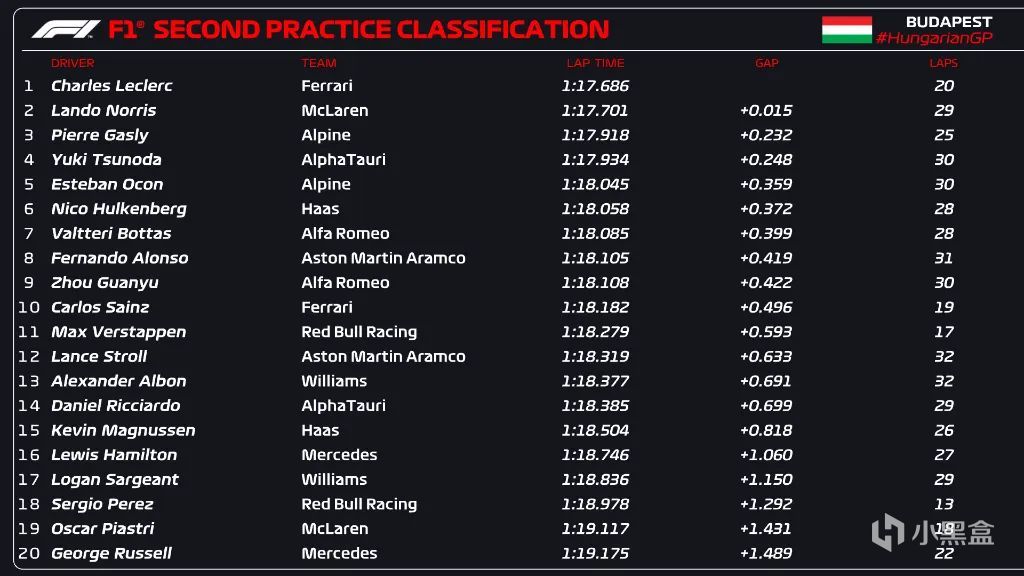
Task: Click the BUDAPEST location label
Action: [x=949, y=22]
